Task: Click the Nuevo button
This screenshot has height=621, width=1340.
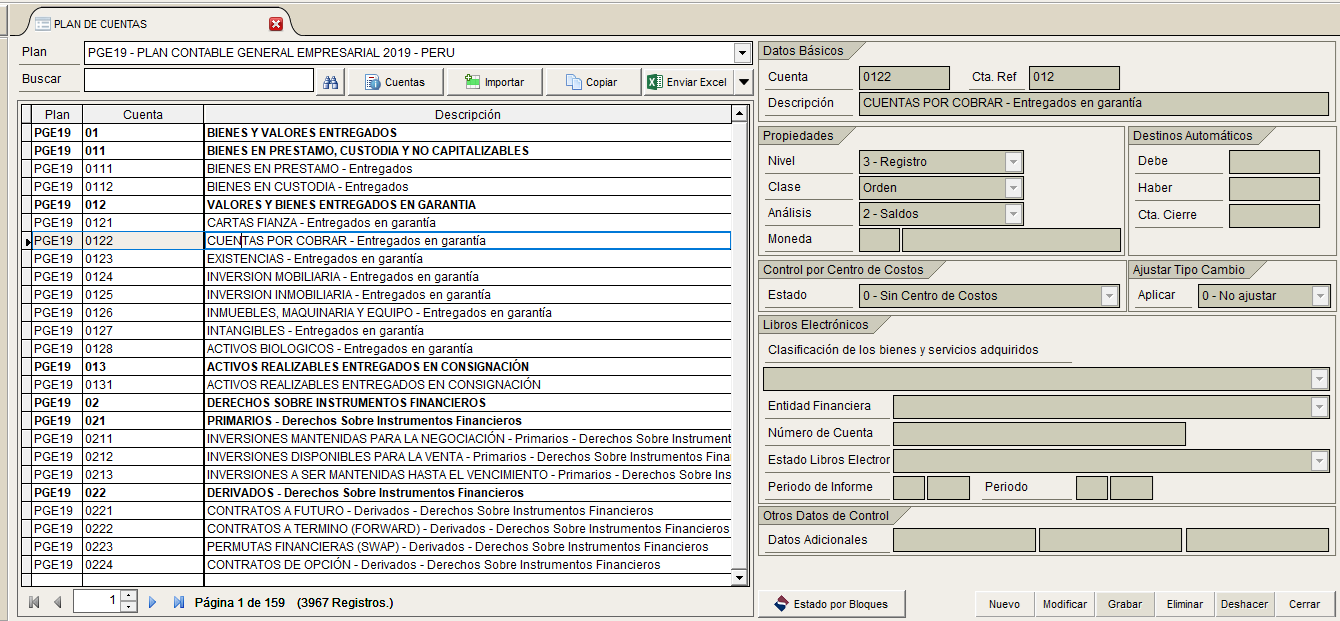Action: (x=1004, y=604)
